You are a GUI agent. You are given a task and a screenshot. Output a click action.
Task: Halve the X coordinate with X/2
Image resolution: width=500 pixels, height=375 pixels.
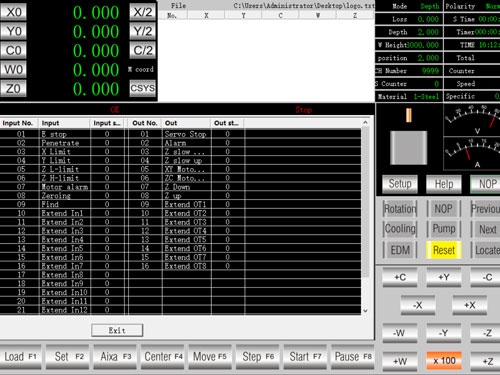click(143, 12)
